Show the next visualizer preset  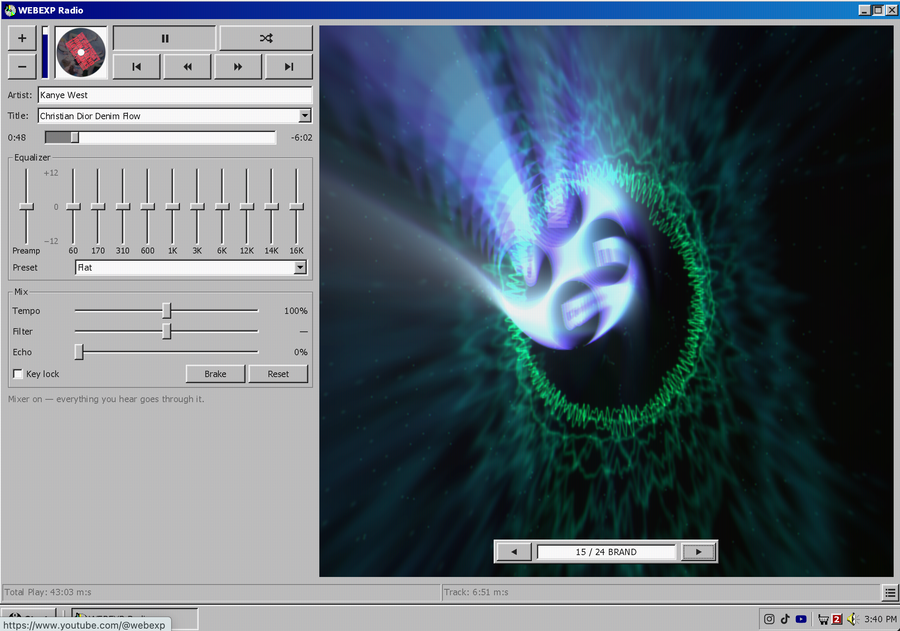point(699,552)
